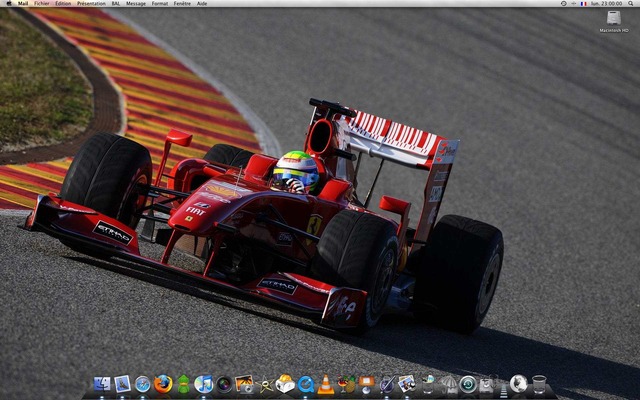Viewport: 640px width, 400px height.
Task: Open Image Capture photo-and-camera dock icon
Action: (x=244, y=384)
